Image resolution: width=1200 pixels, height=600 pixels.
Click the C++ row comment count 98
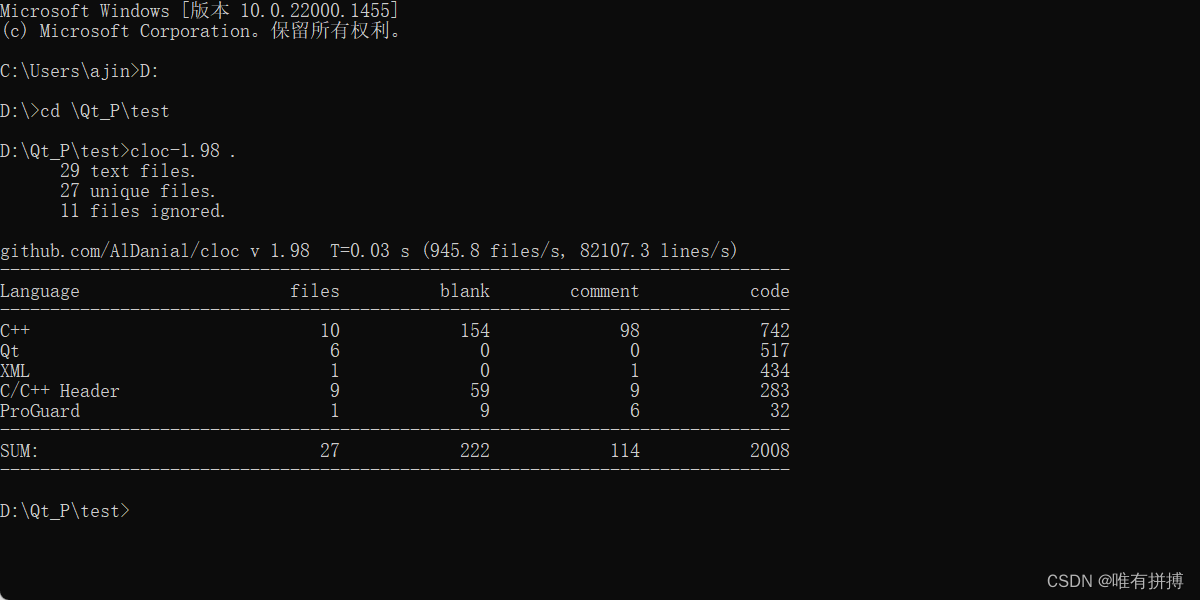(x=630, y=331)
